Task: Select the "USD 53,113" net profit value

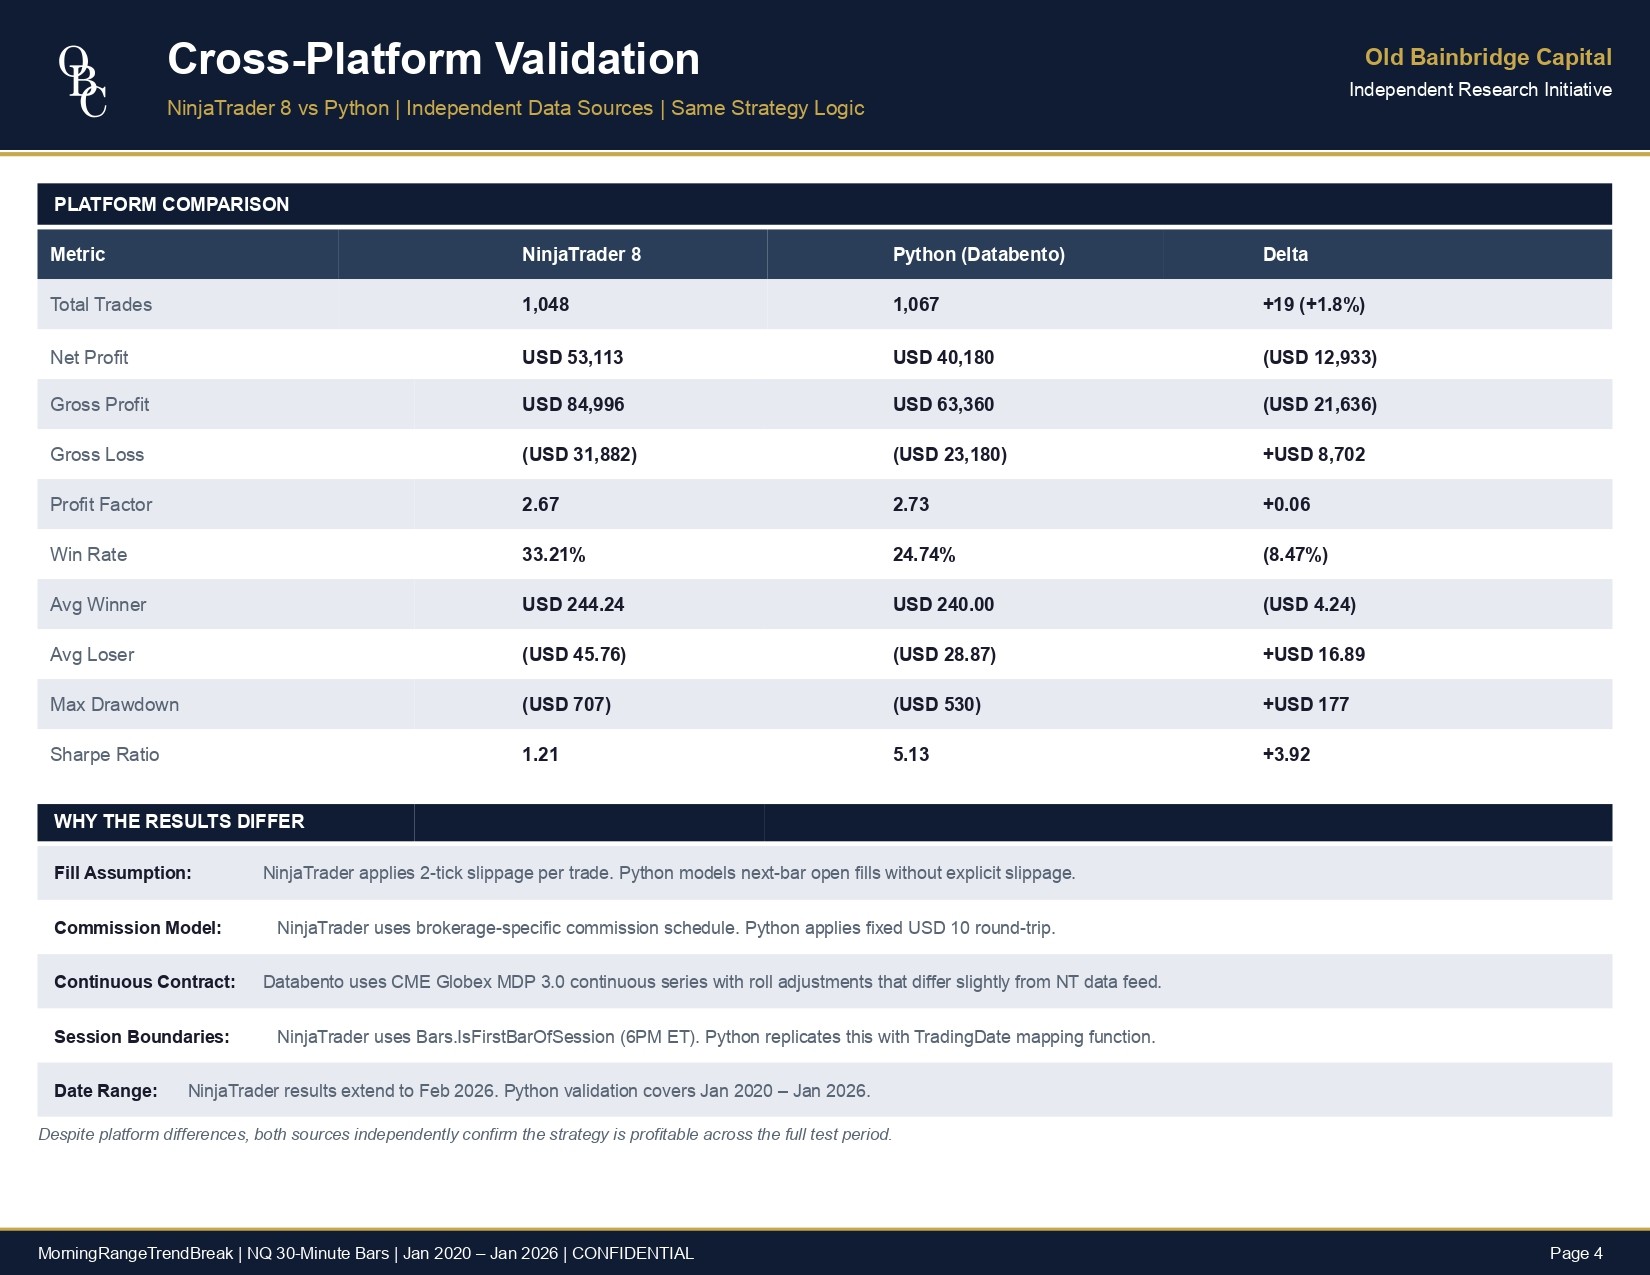Action: point(572,357)
